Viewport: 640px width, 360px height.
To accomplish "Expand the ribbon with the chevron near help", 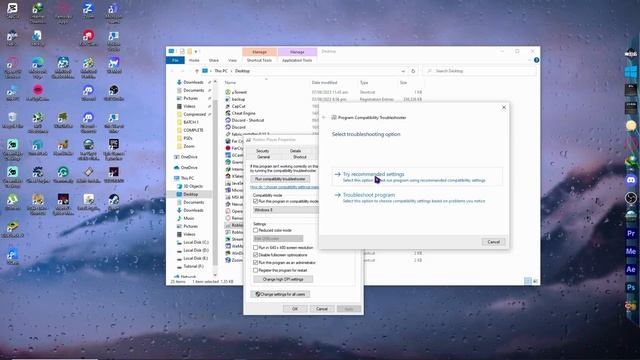I will click(529, 60).
